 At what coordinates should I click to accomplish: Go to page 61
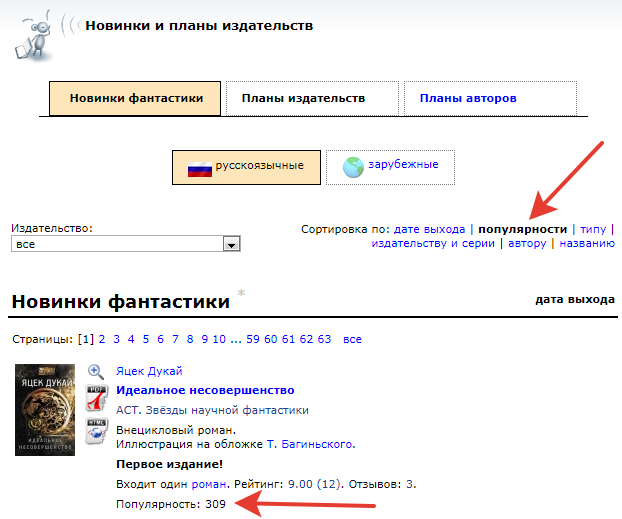tap(288, 339)
